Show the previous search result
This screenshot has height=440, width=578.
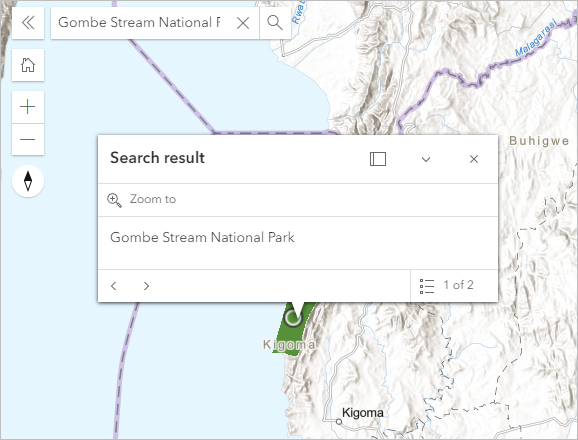(114, 286)
